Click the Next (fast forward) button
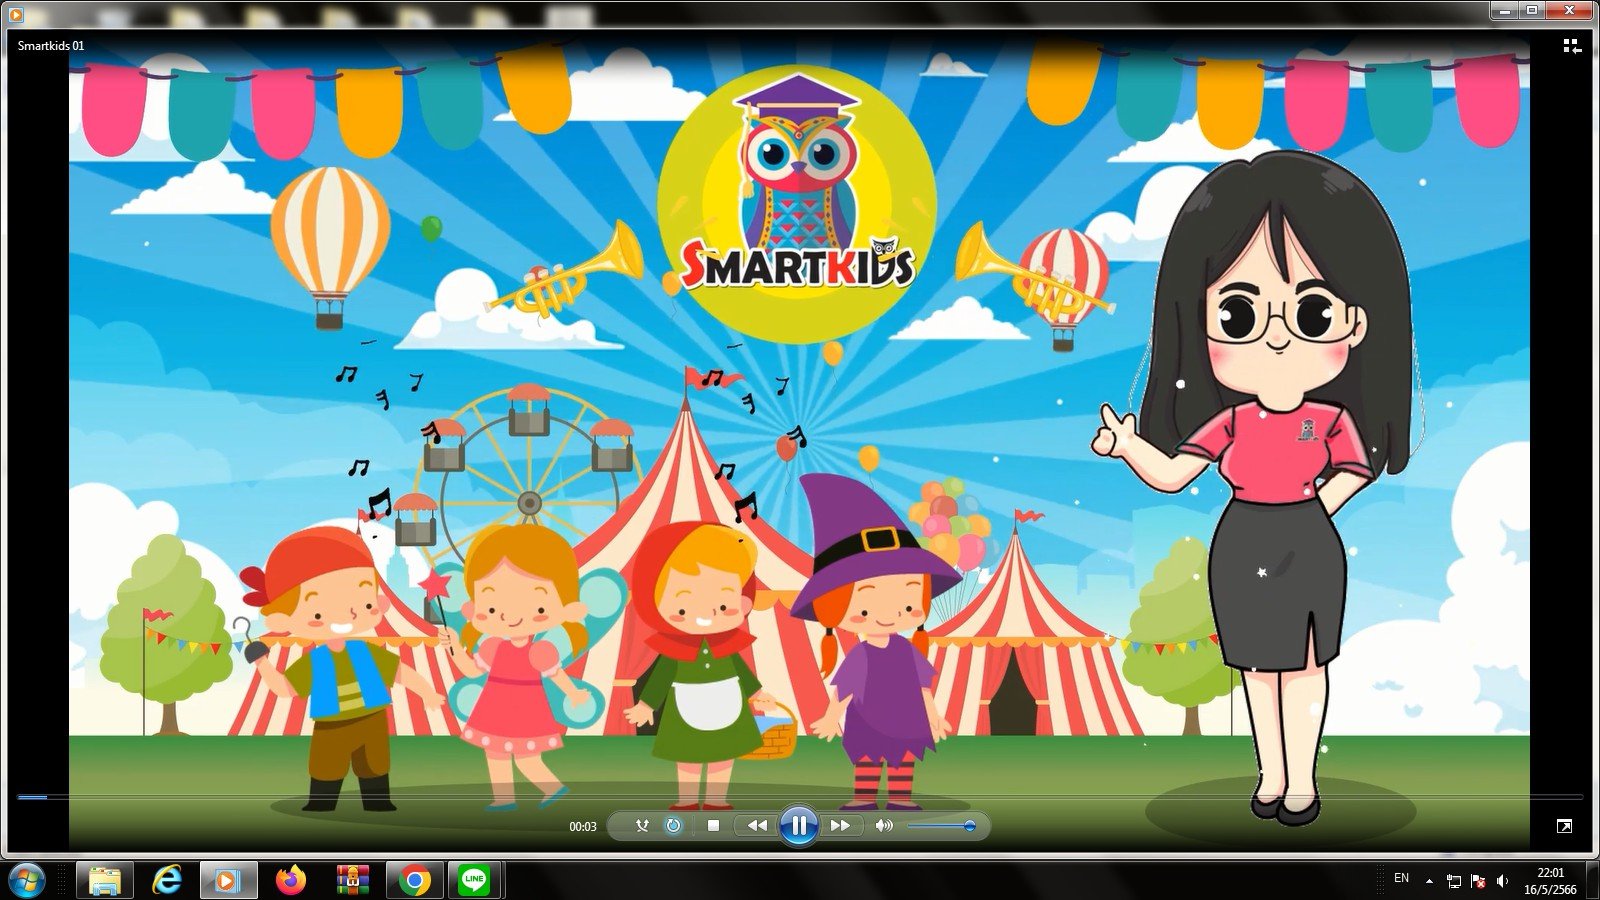The width and height of the screenshot is (1600, 900). tap(840, 826)
